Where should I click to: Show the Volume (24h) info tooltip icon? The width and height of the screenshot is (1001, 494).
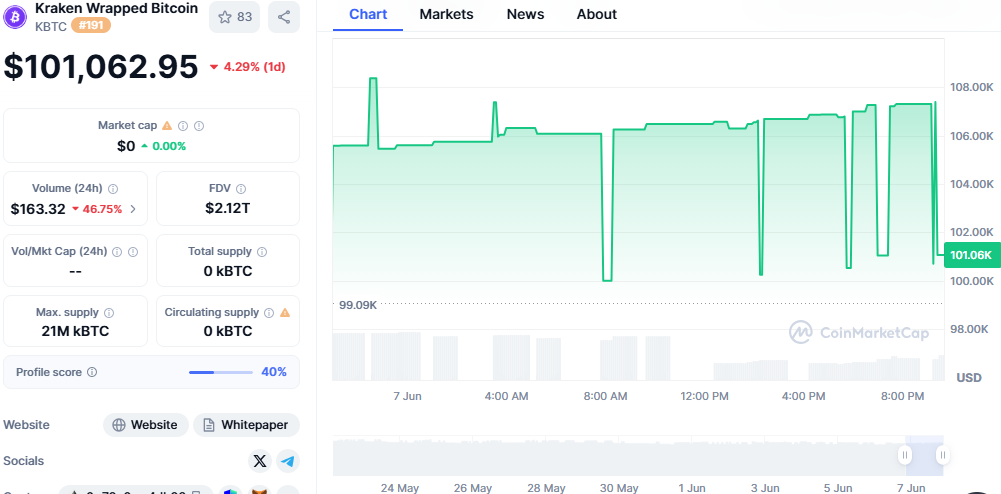tap(113, 188)
